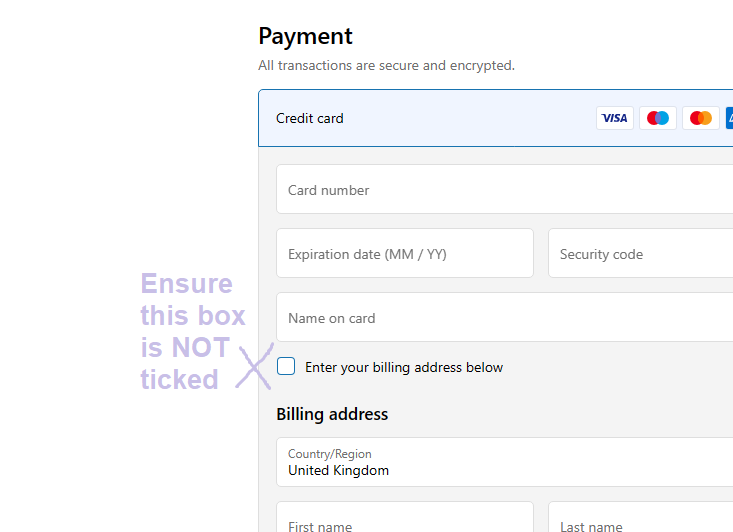Click the Billing address heading
This screenshot has height=532, width=733.
pyautogui.click(x=332, y=414)
